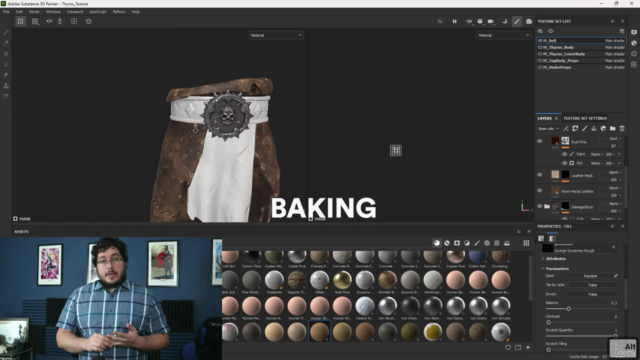The width and height of the screenshot is (640, 360).
Task: Select the Material Picker tool in left toolbar
Action: pos(6,96)
